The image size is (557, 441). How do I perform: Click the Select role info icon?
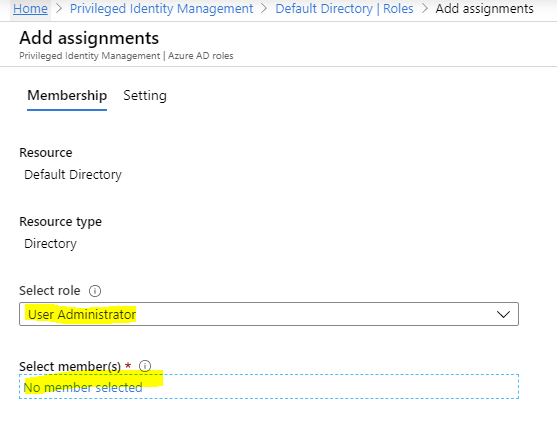pos(95,291)
